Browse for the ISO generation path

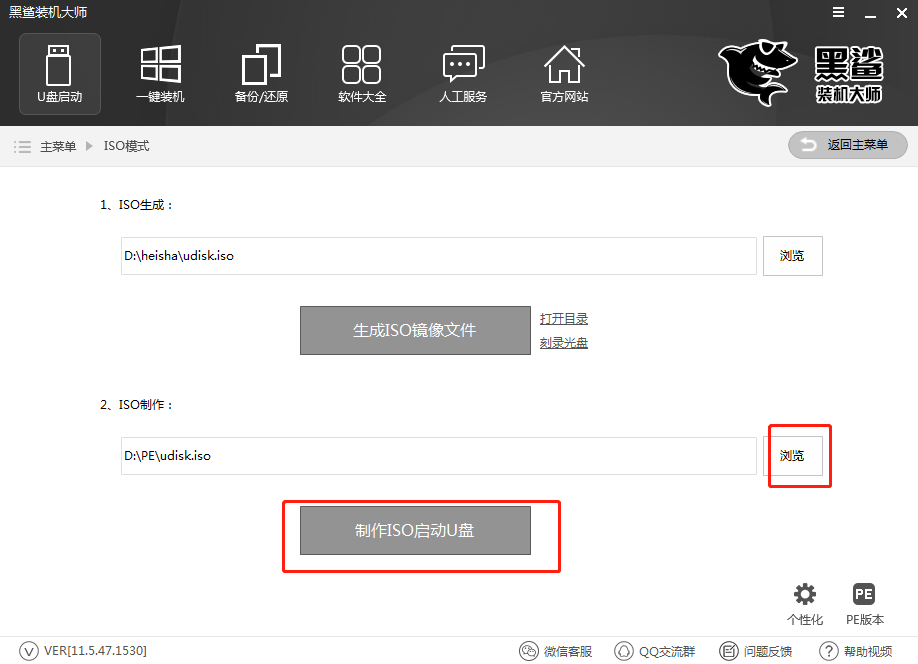[x=792, y=256]
